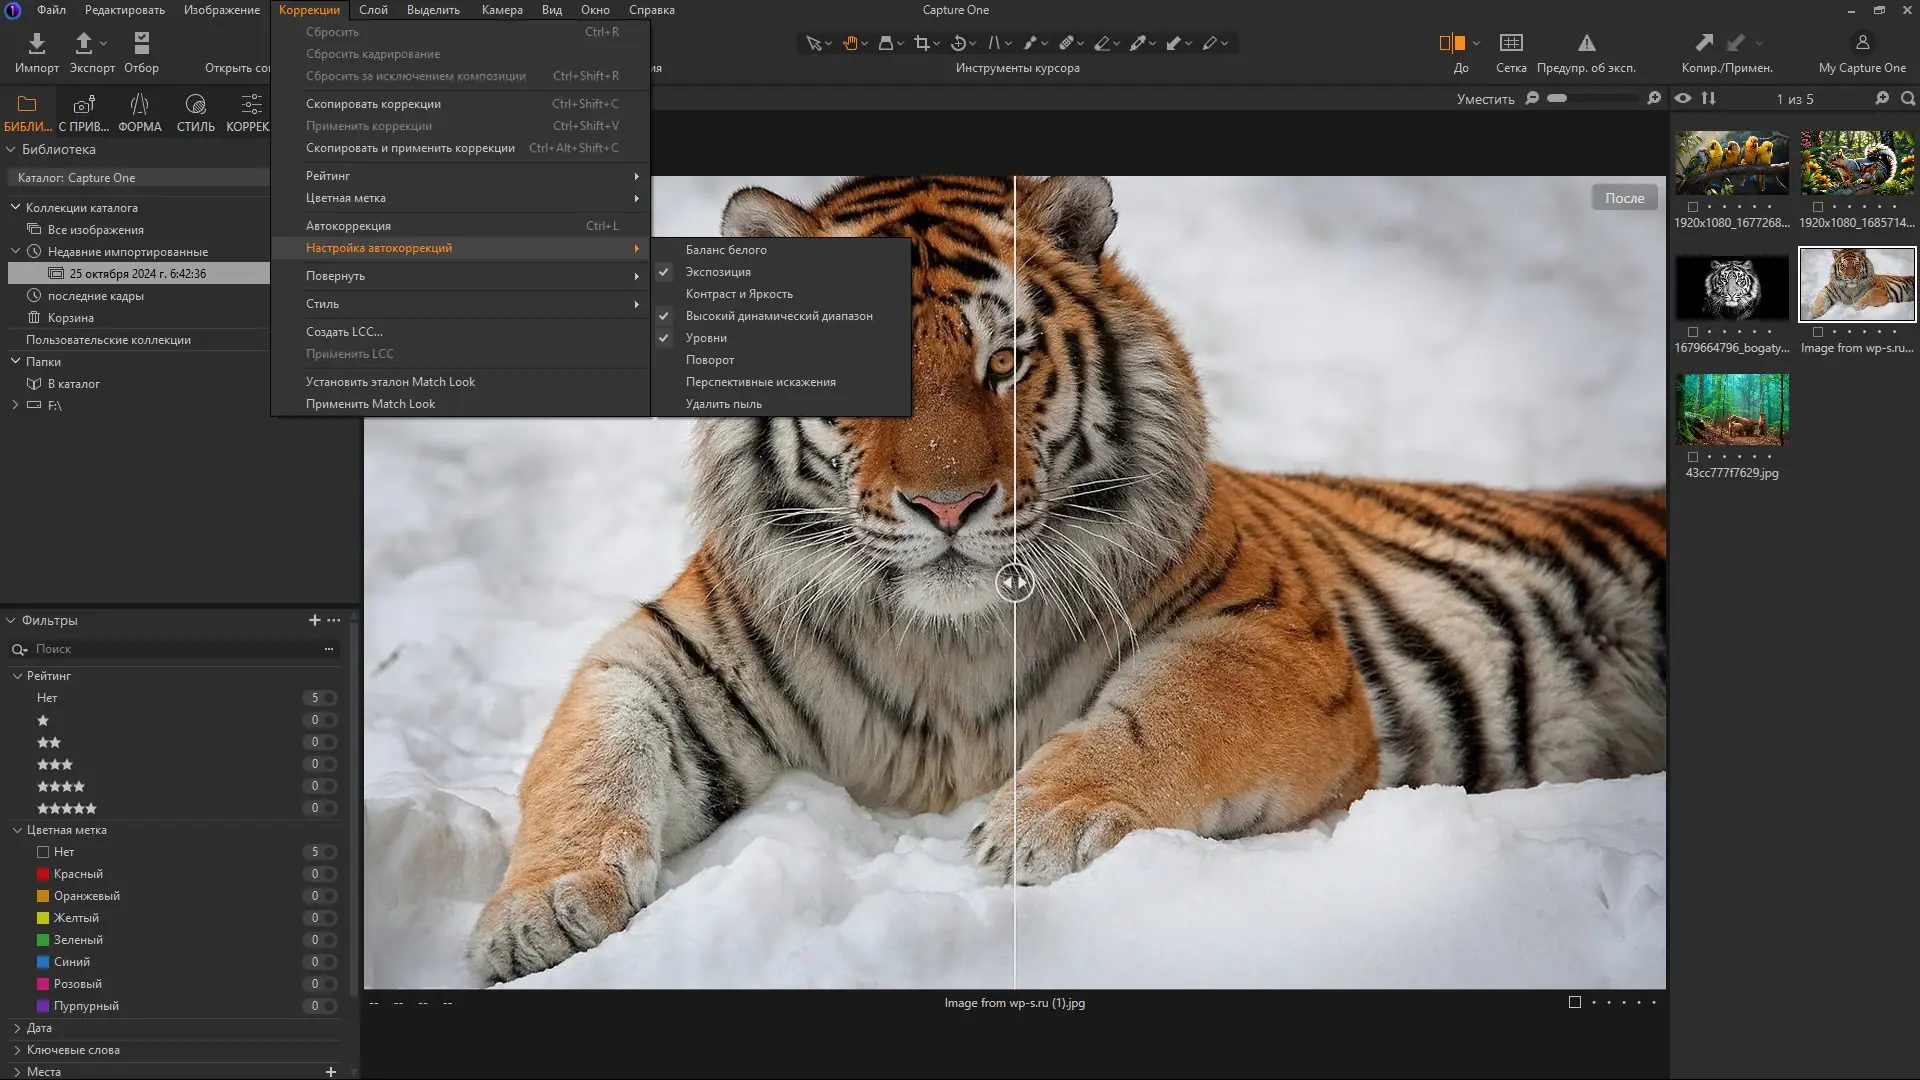Select the Rotation cursor tool
Screen dimensions: 1920x1080
click(x=958, y=43)
